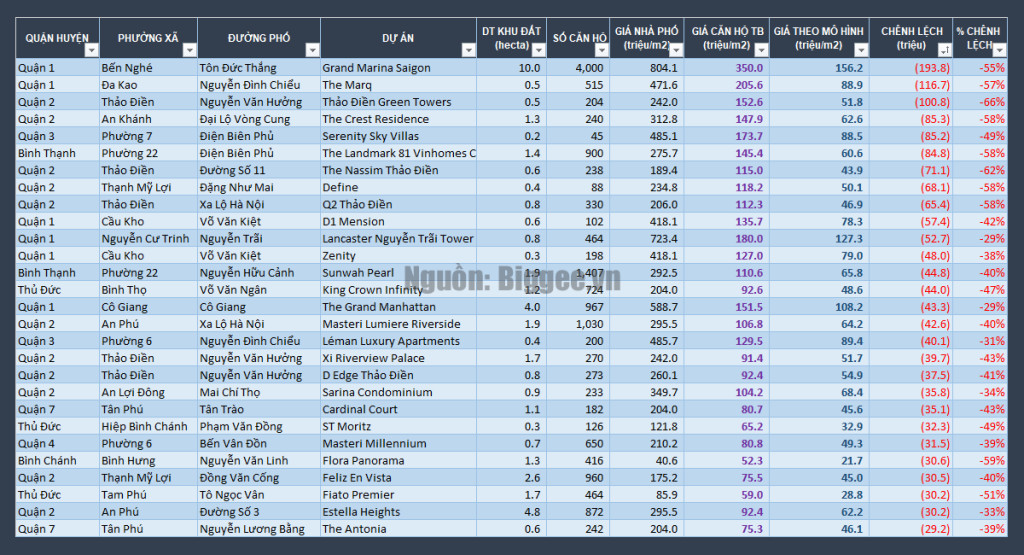This screenshot has height=555, width=1024.
Task: Click the Tôn Đức Thắng street cell
Action: [259, 68]
